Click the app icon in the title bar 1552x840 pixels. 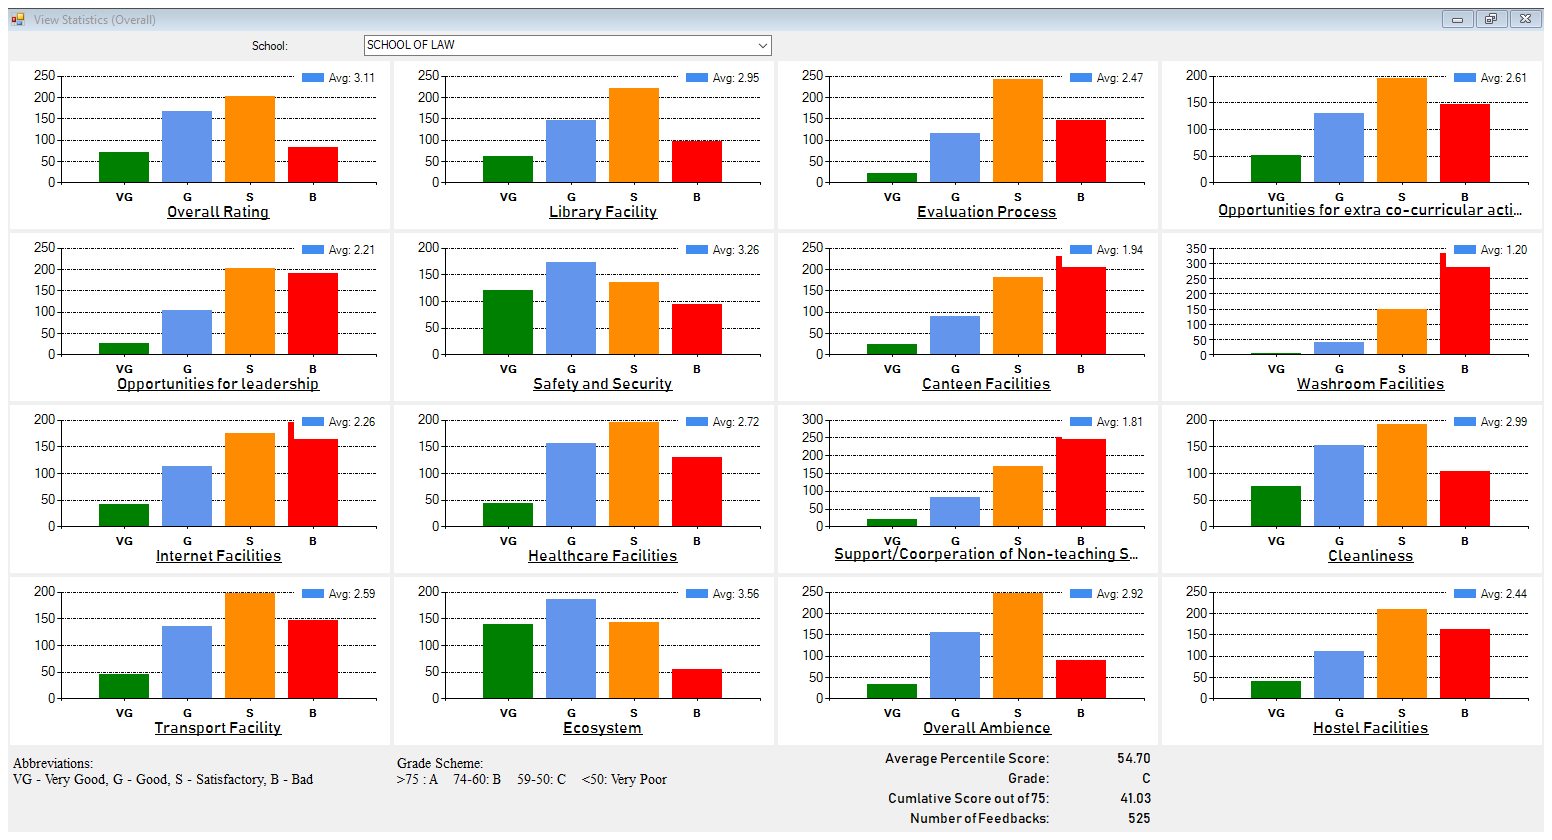pos(18,19)
